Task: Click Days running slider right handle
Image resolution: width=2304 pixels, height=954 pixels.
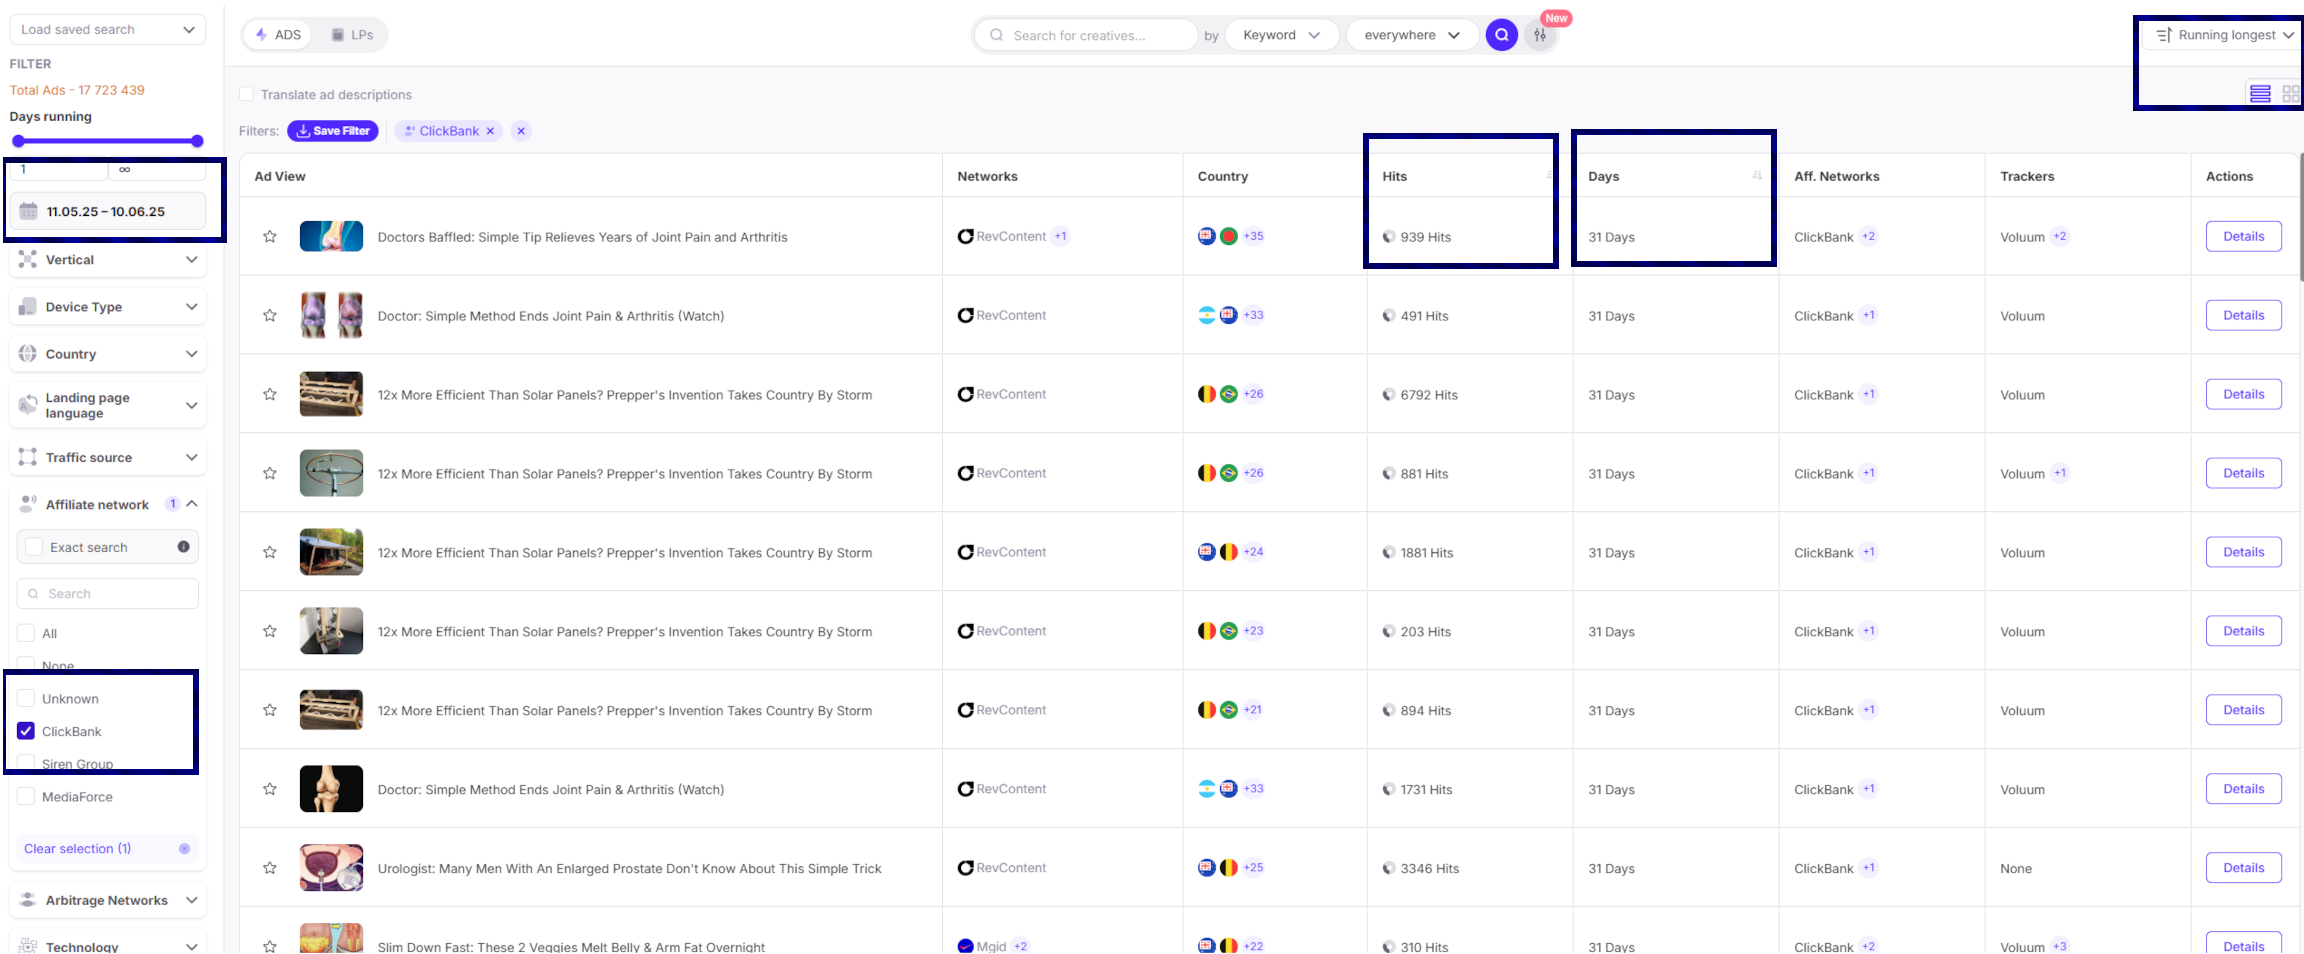Action: click(x=197, y=141)
